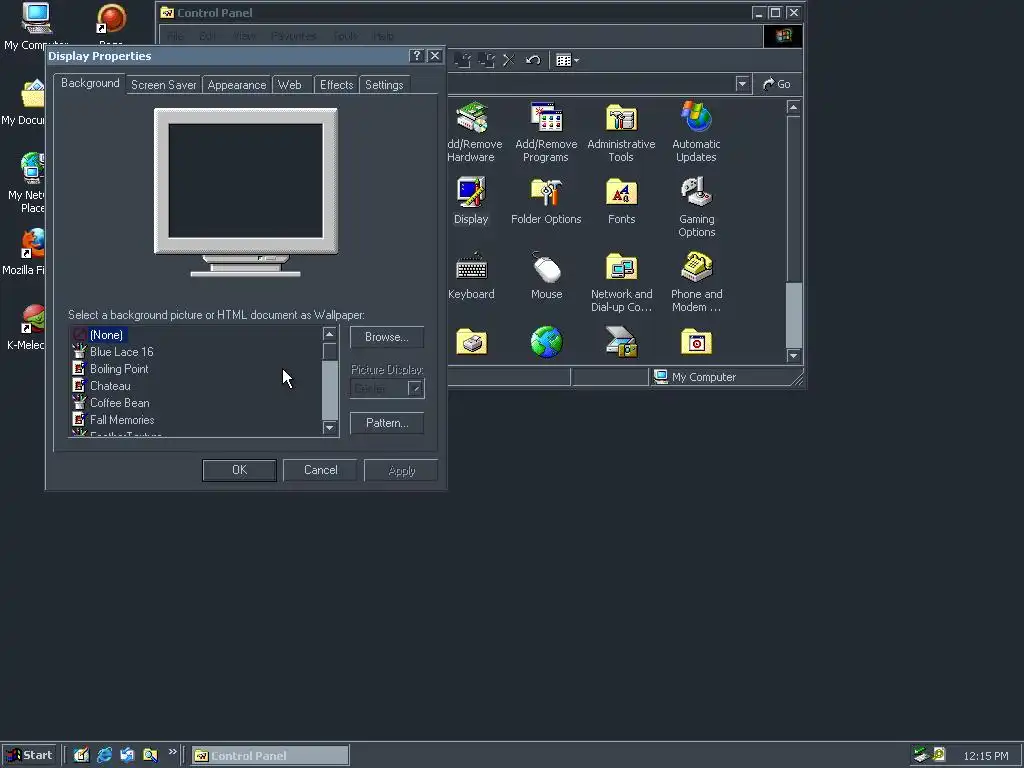Launch Internet Explorer from quick launch
Viewport: 1024px width, 768px height.
[x=104, y=756]
